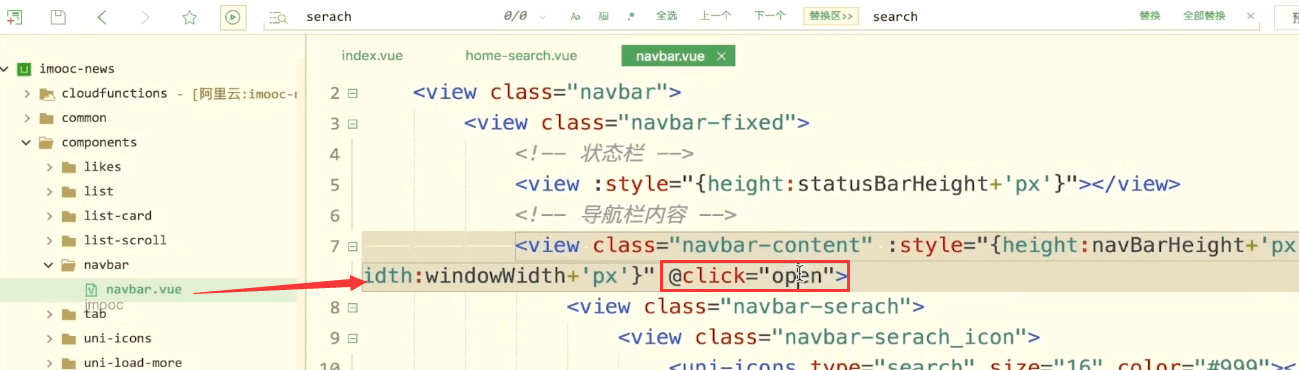1299x370 pixels.
Task: Click the likes folder icon
Action: (69, 167)
